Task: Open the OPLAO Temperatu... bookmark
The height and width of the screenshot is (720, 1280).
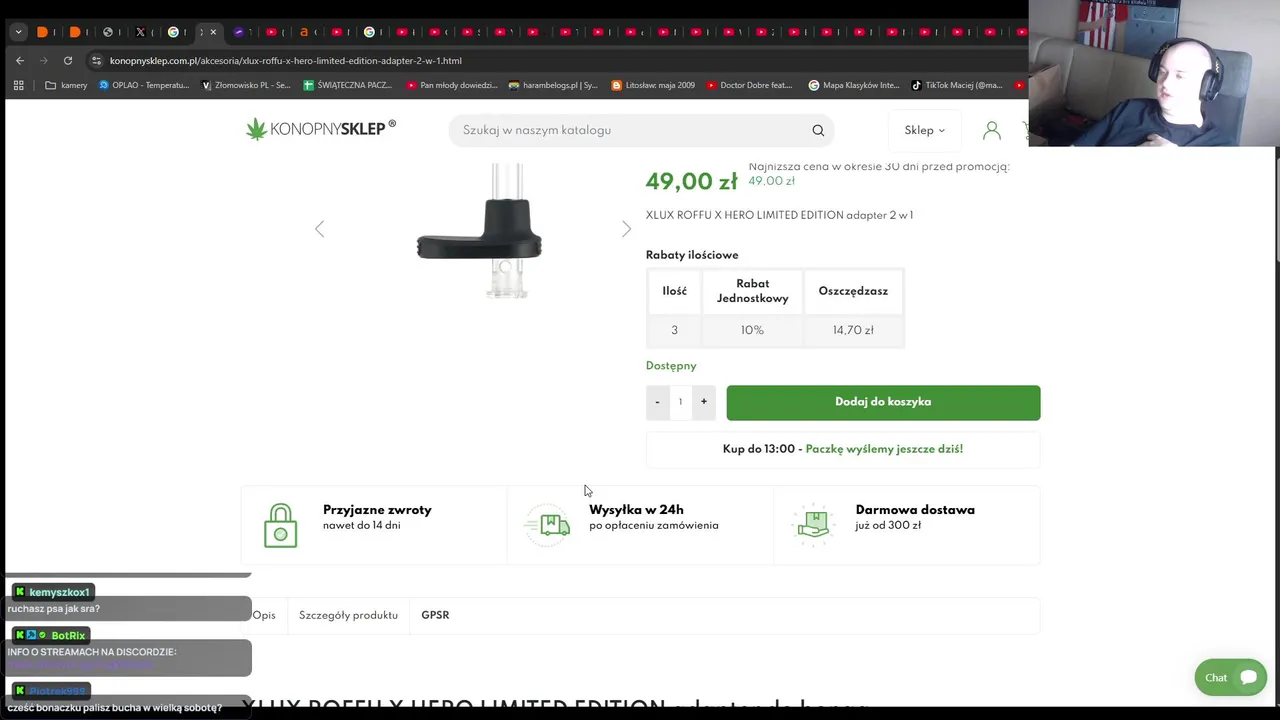Action: [x=144, y=85]
